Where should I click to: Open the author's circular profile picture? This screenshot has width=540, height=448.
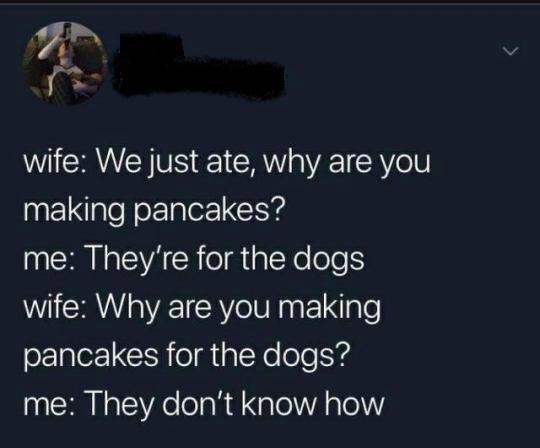click(x=64, y=63)
